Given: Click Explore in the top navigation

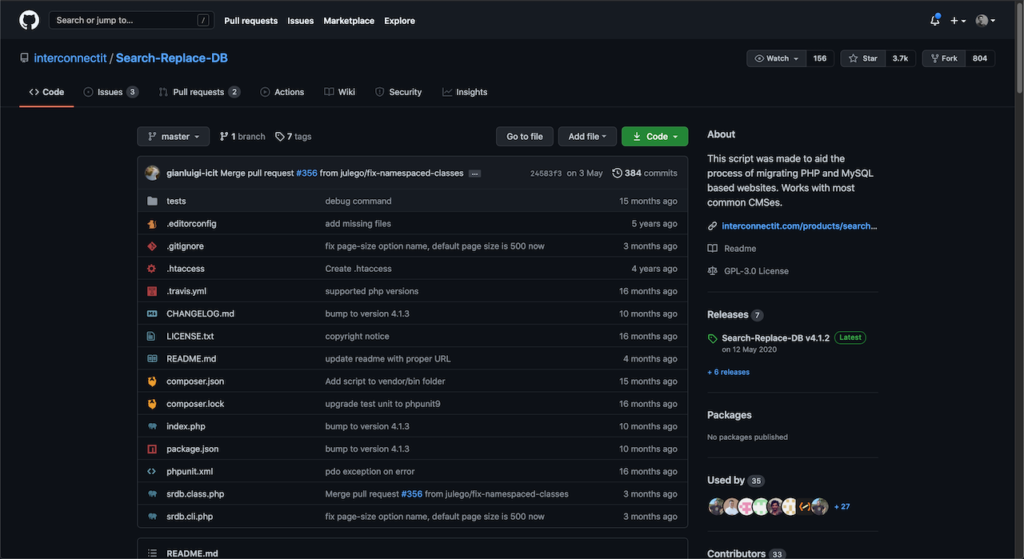Looking at the screenshot, I should 399,21.
